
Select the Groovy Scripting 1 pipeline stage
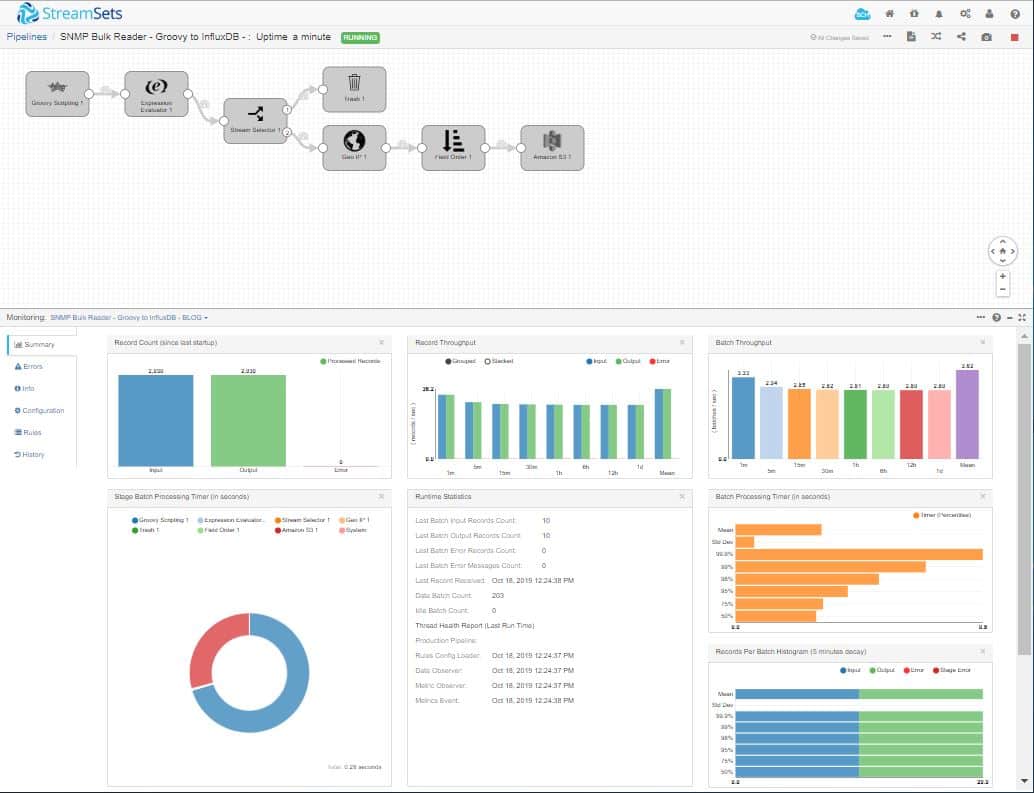pyautogui.click(x=57, y=90)
